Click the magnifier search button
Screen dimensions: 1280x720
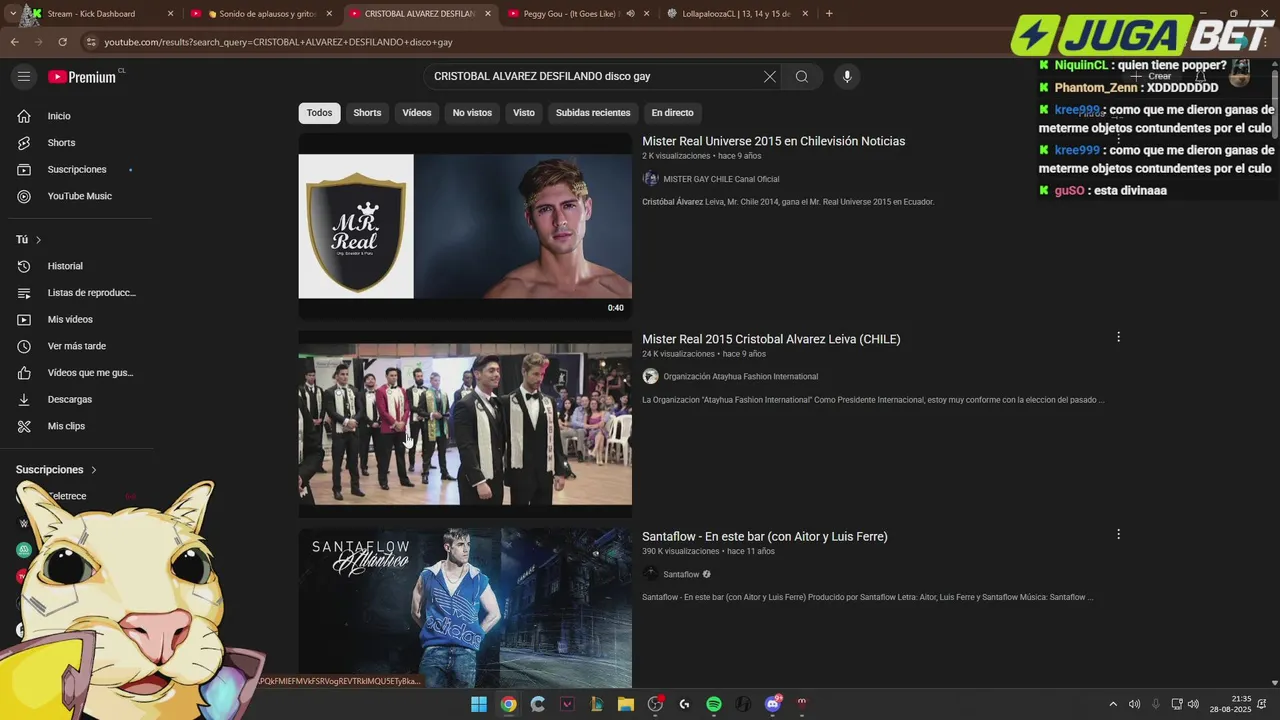point(802,77)
